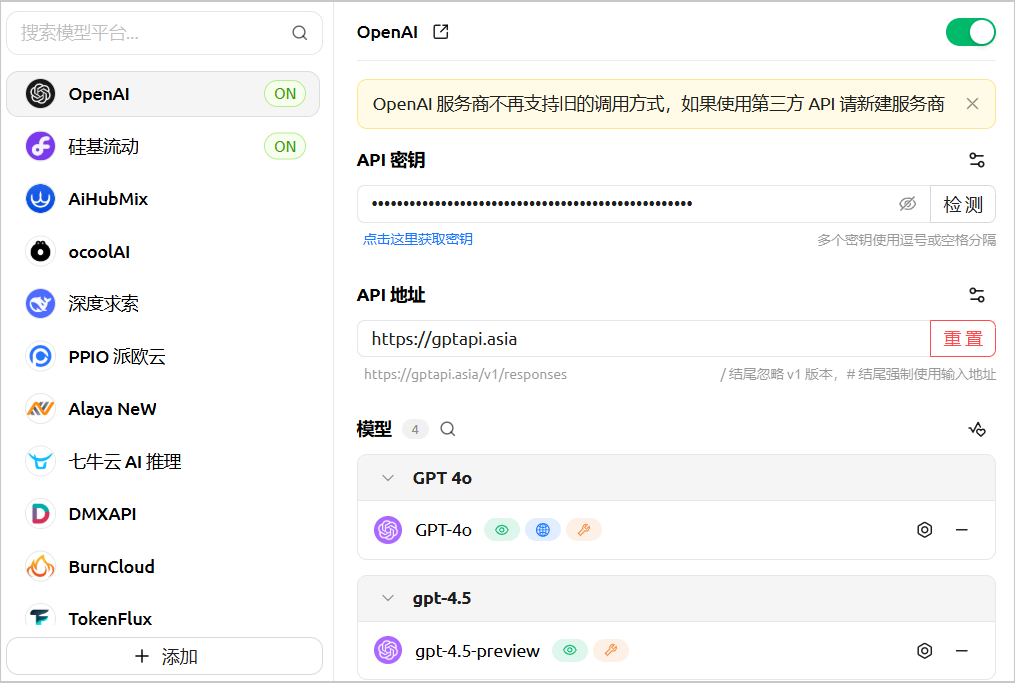Click the model health check icon
This screenshot has height=683, width=1015.
977,429
